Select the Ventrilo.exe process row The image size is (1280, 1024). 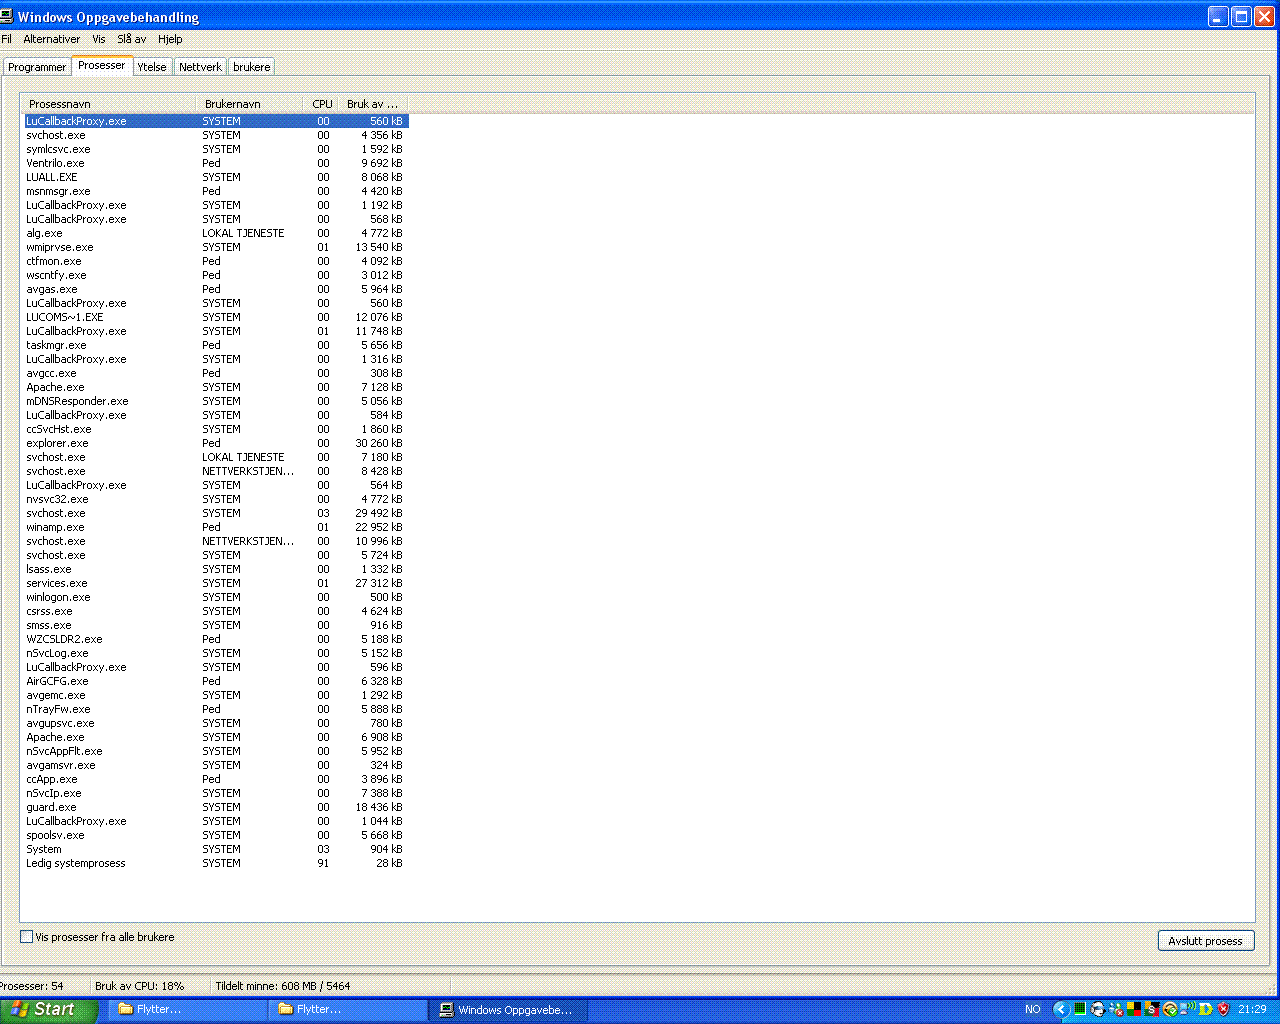(216, 163)
